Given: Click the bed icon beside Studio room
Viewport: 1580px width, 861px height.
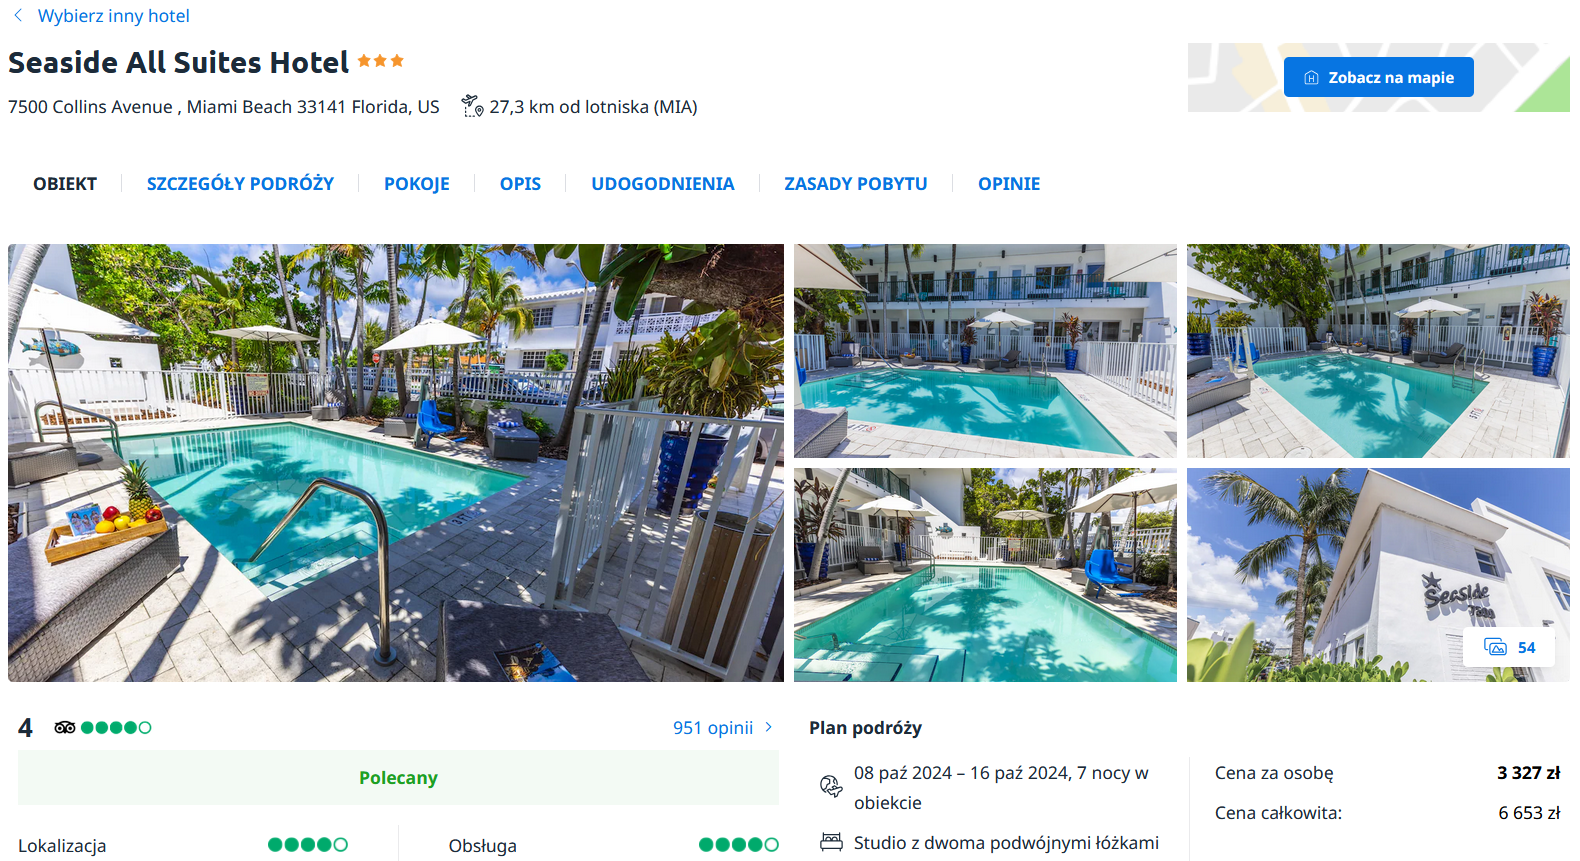Looking at the screenshot, I should click(831, 842).
